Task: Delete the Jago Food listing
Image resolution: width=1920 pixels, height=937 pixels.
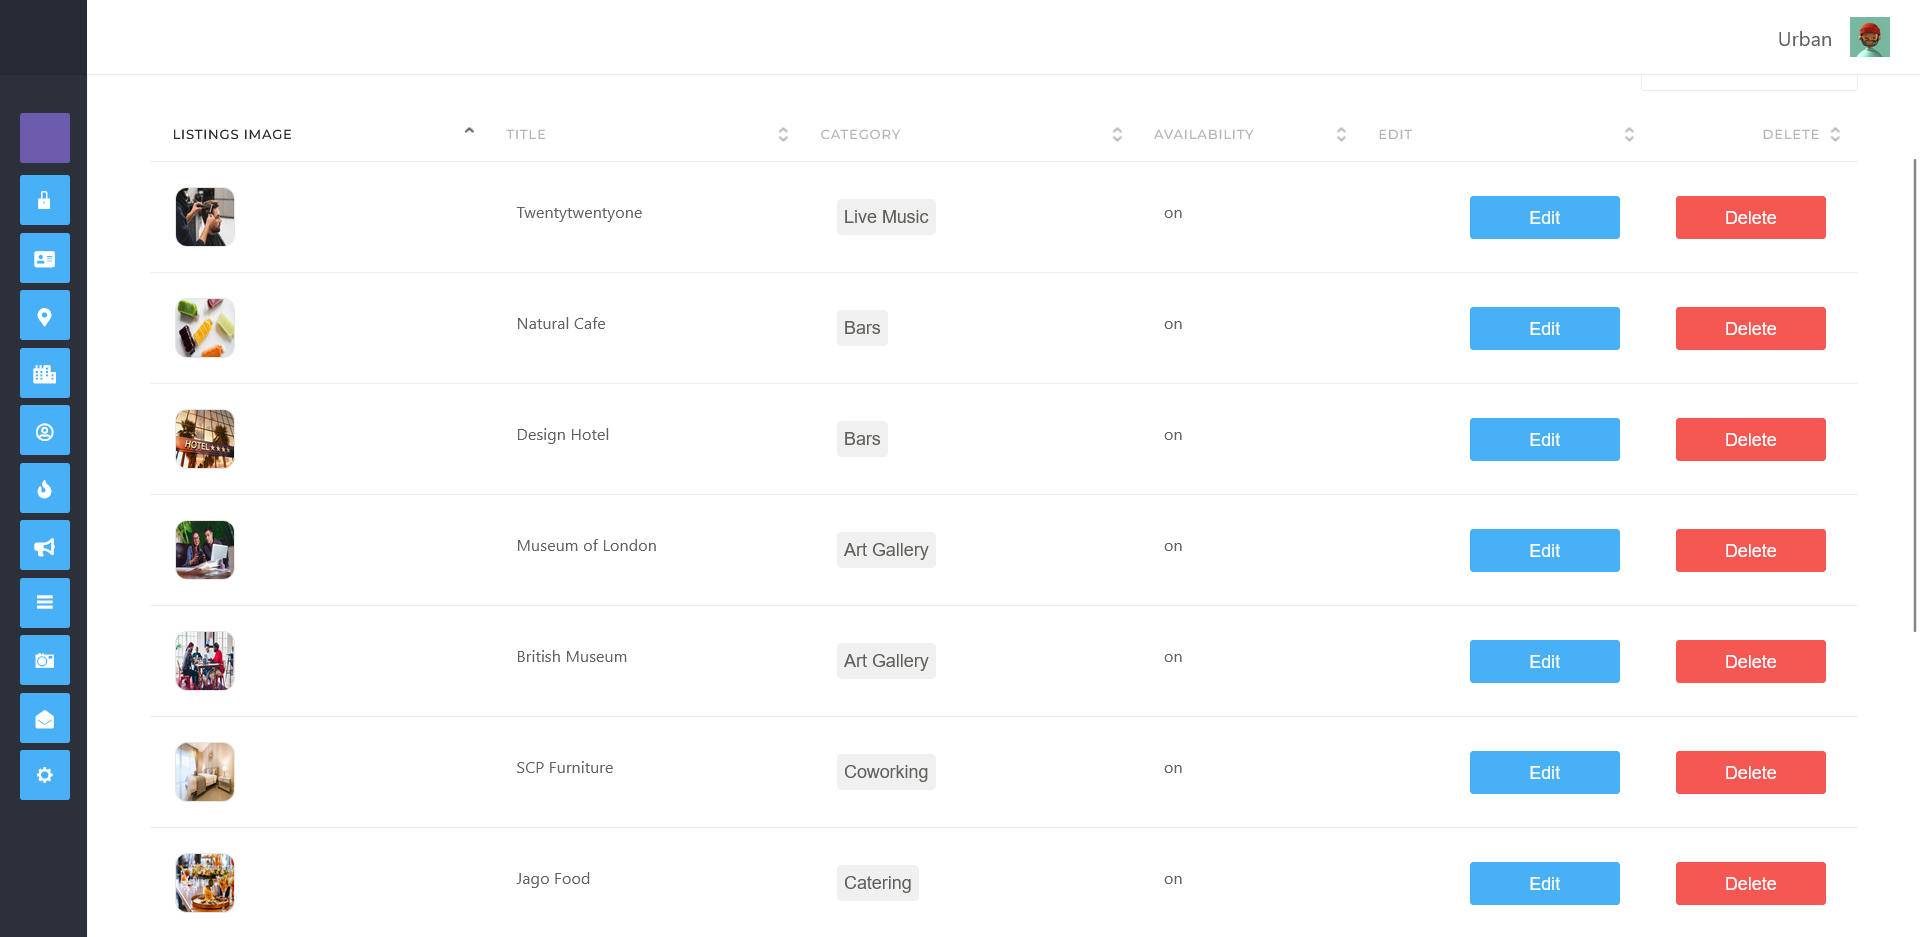Action: coord(1750,883)
